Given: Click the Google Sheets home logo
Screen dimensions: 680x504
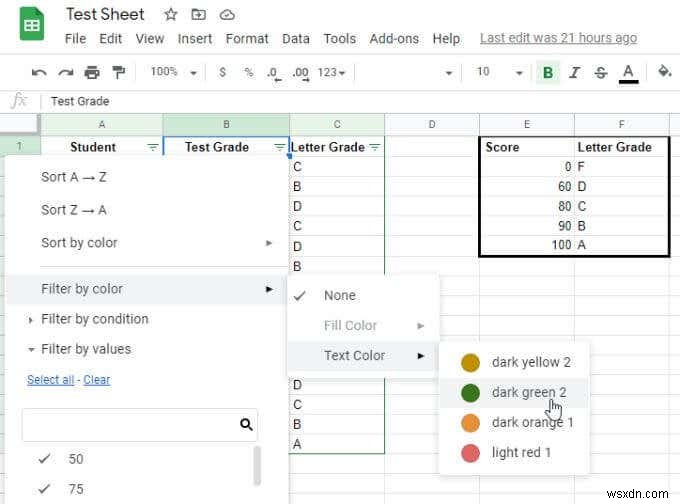Looking at the screenshot, I should coord(32,24).
